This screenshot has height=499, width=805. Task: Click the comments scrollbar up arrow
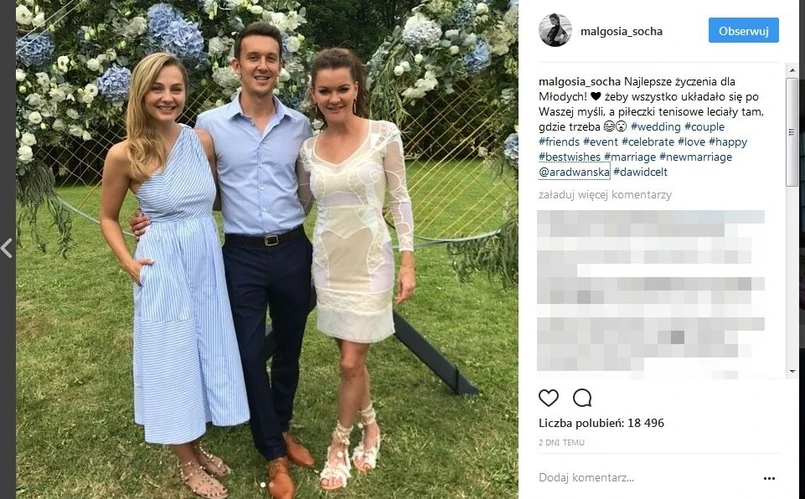(x=792, y=69)
